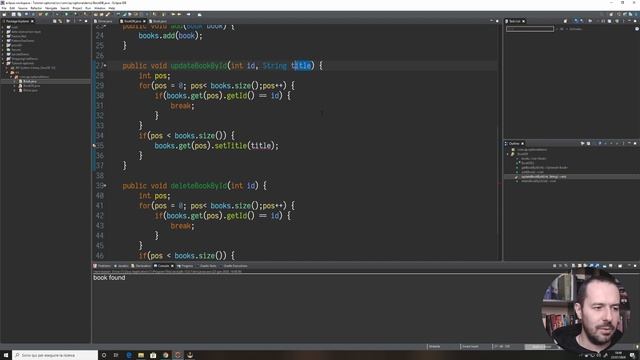640x360 pixels.
Task: Switch to the Progress tab
Action: click(x=185, y=266)
